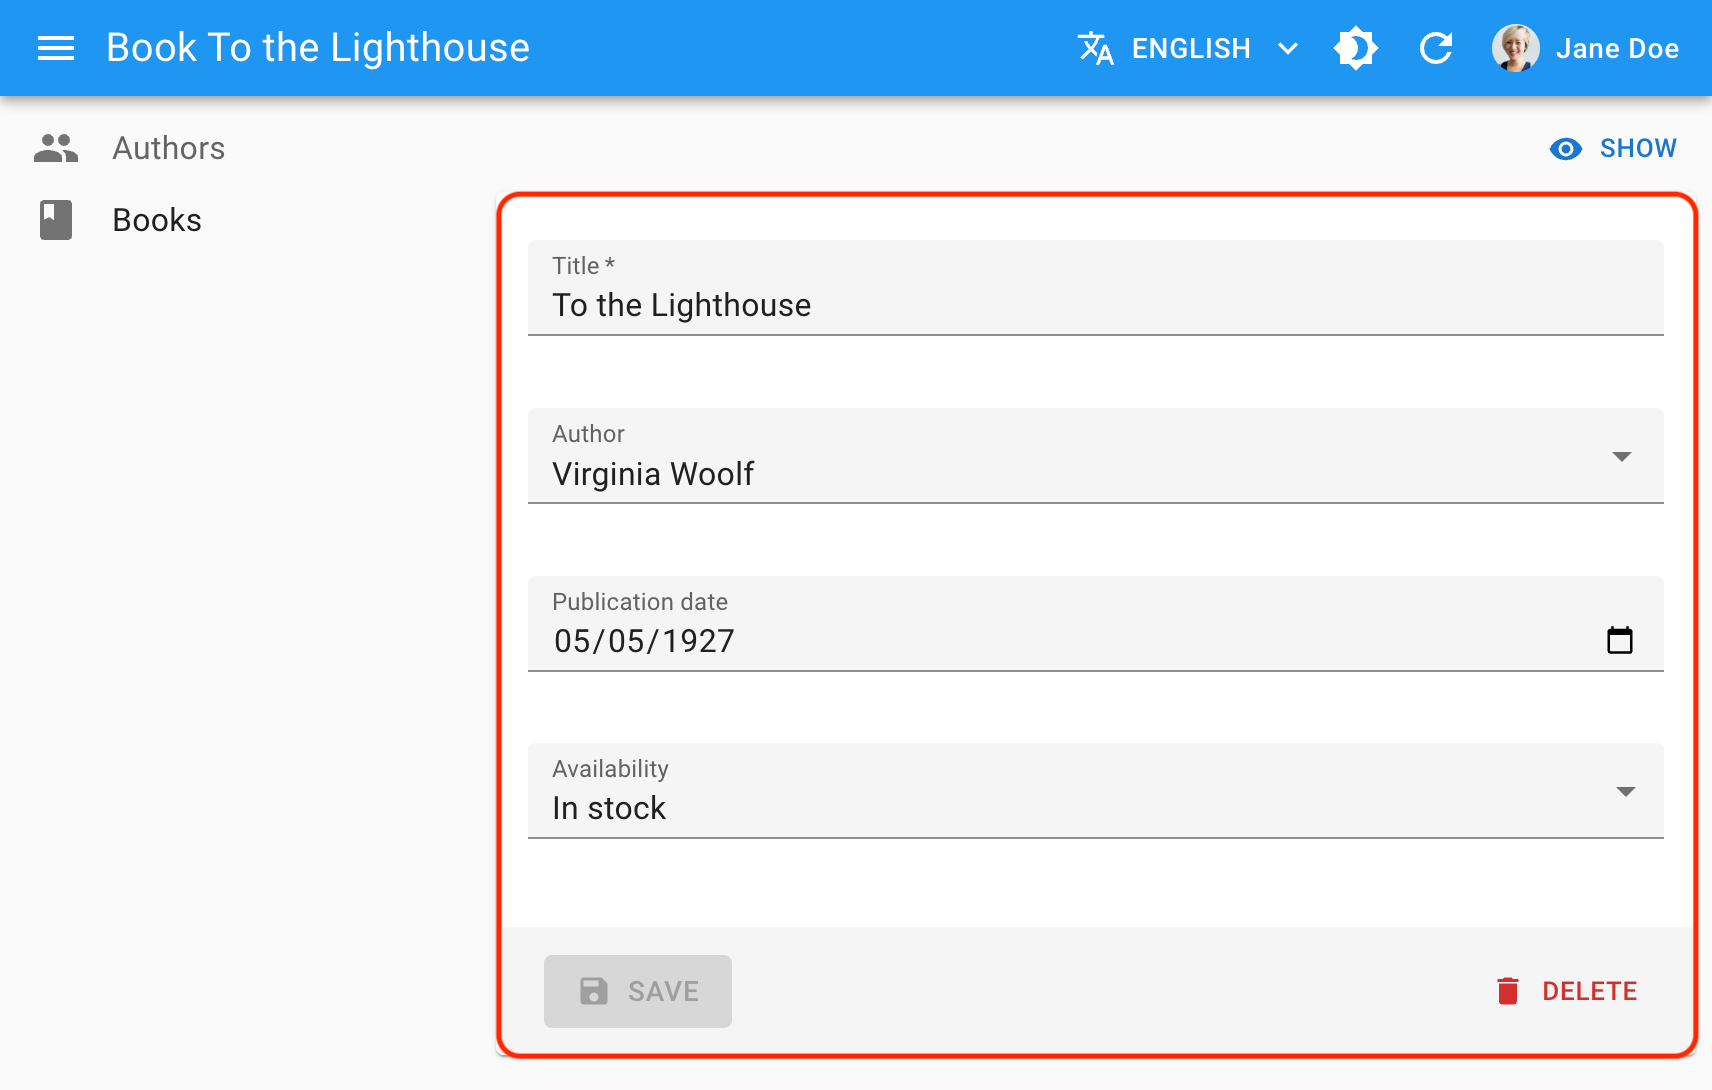This screenshot has height=1090, width=1712.
Task: Click the Publication date value 05/05/1927
Action: coord(645,641)
